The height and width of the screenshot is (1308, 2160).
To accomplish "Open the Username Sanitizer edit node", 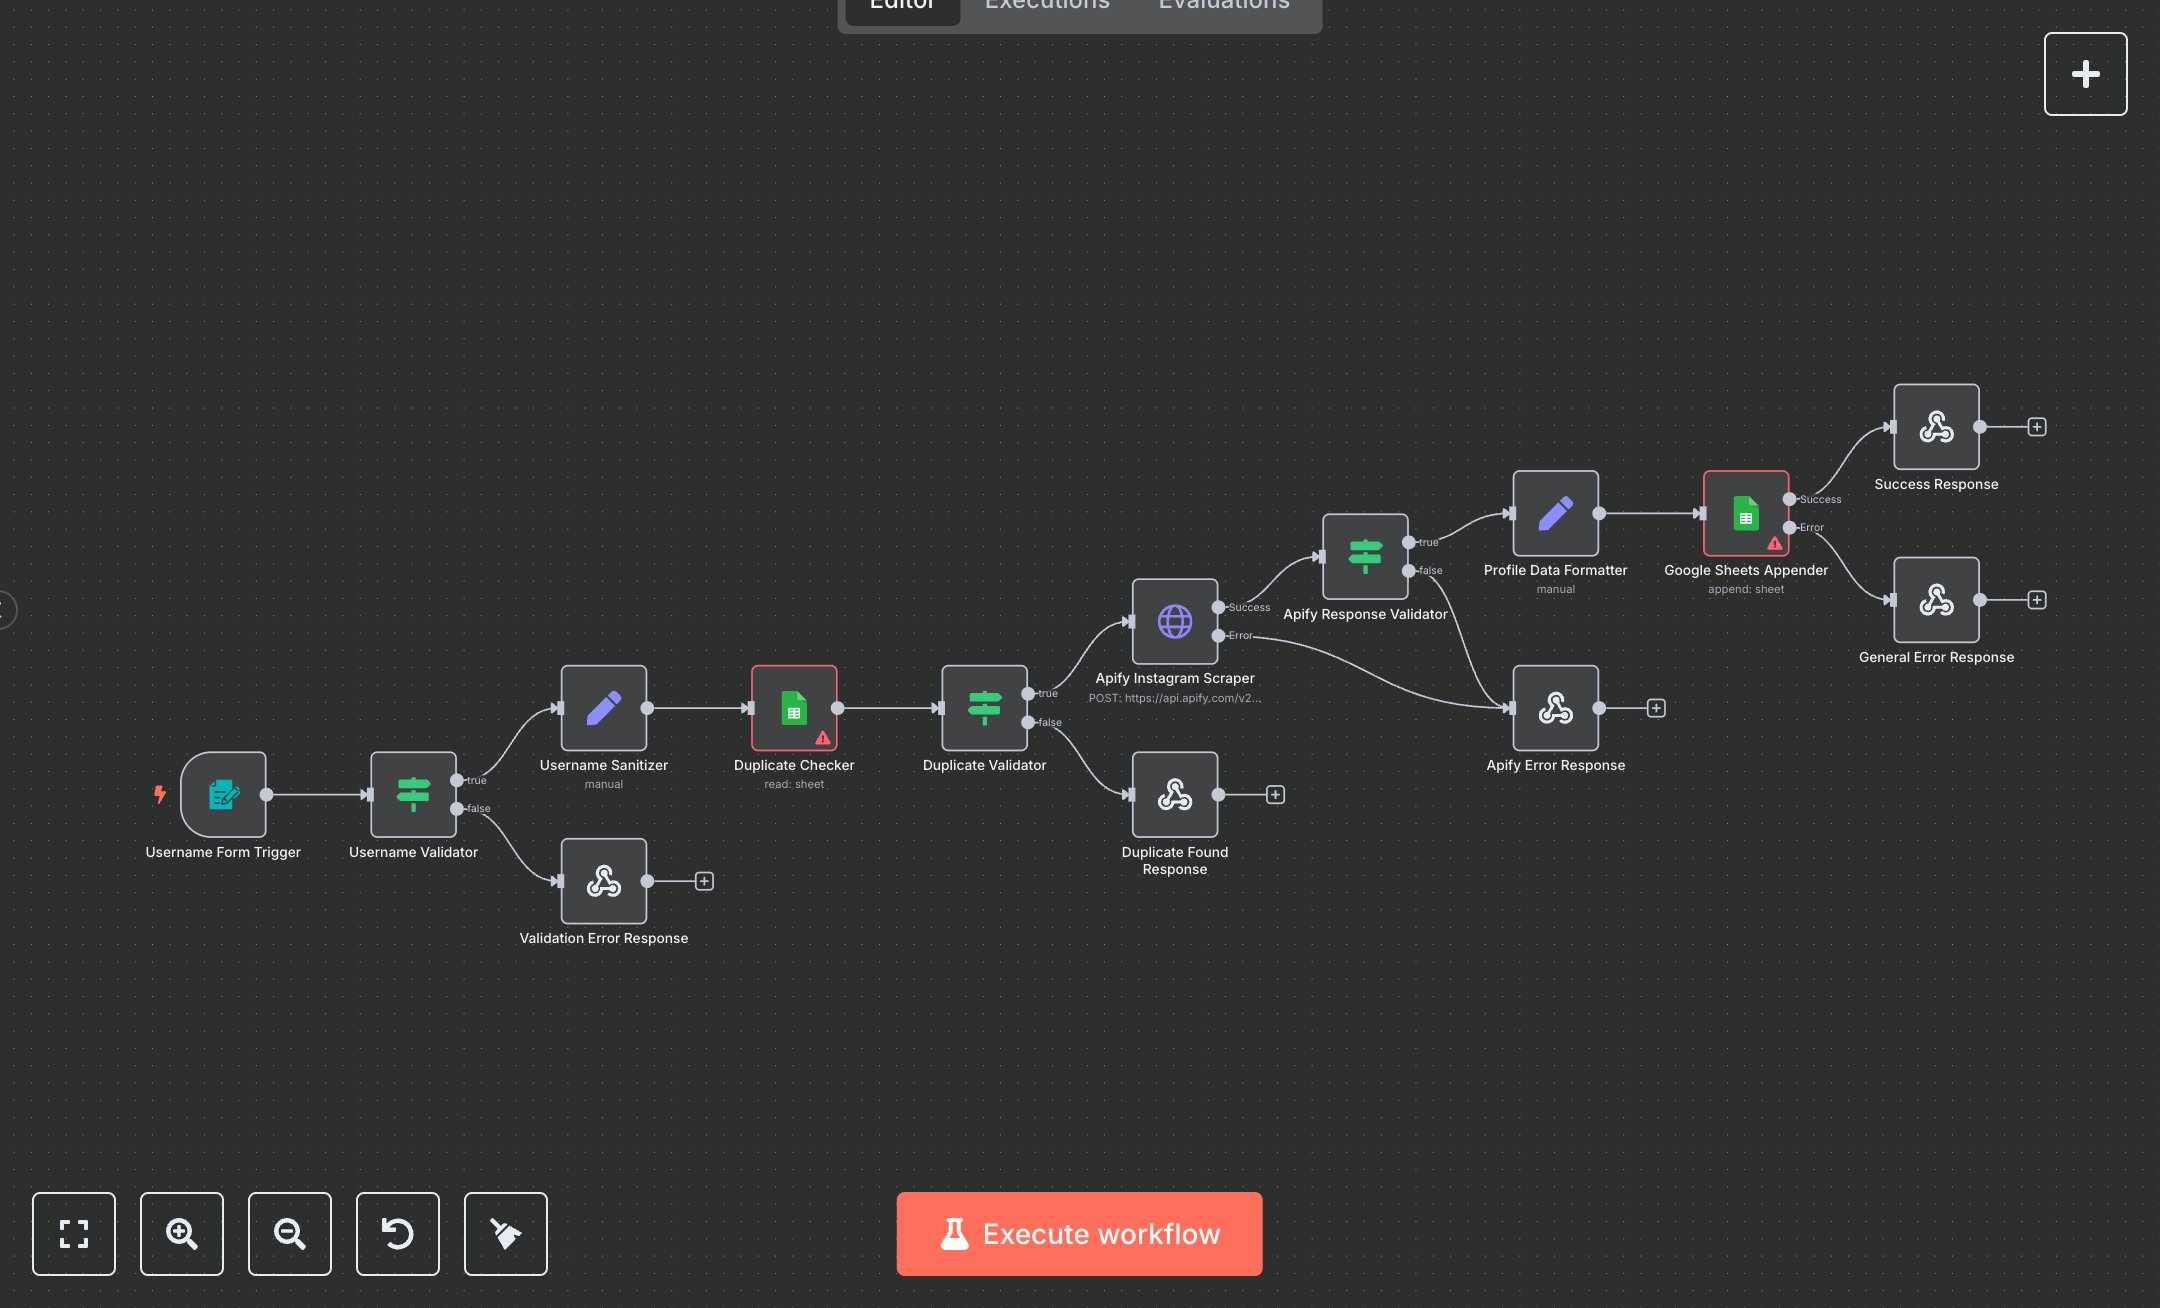I will pos(603,708).
